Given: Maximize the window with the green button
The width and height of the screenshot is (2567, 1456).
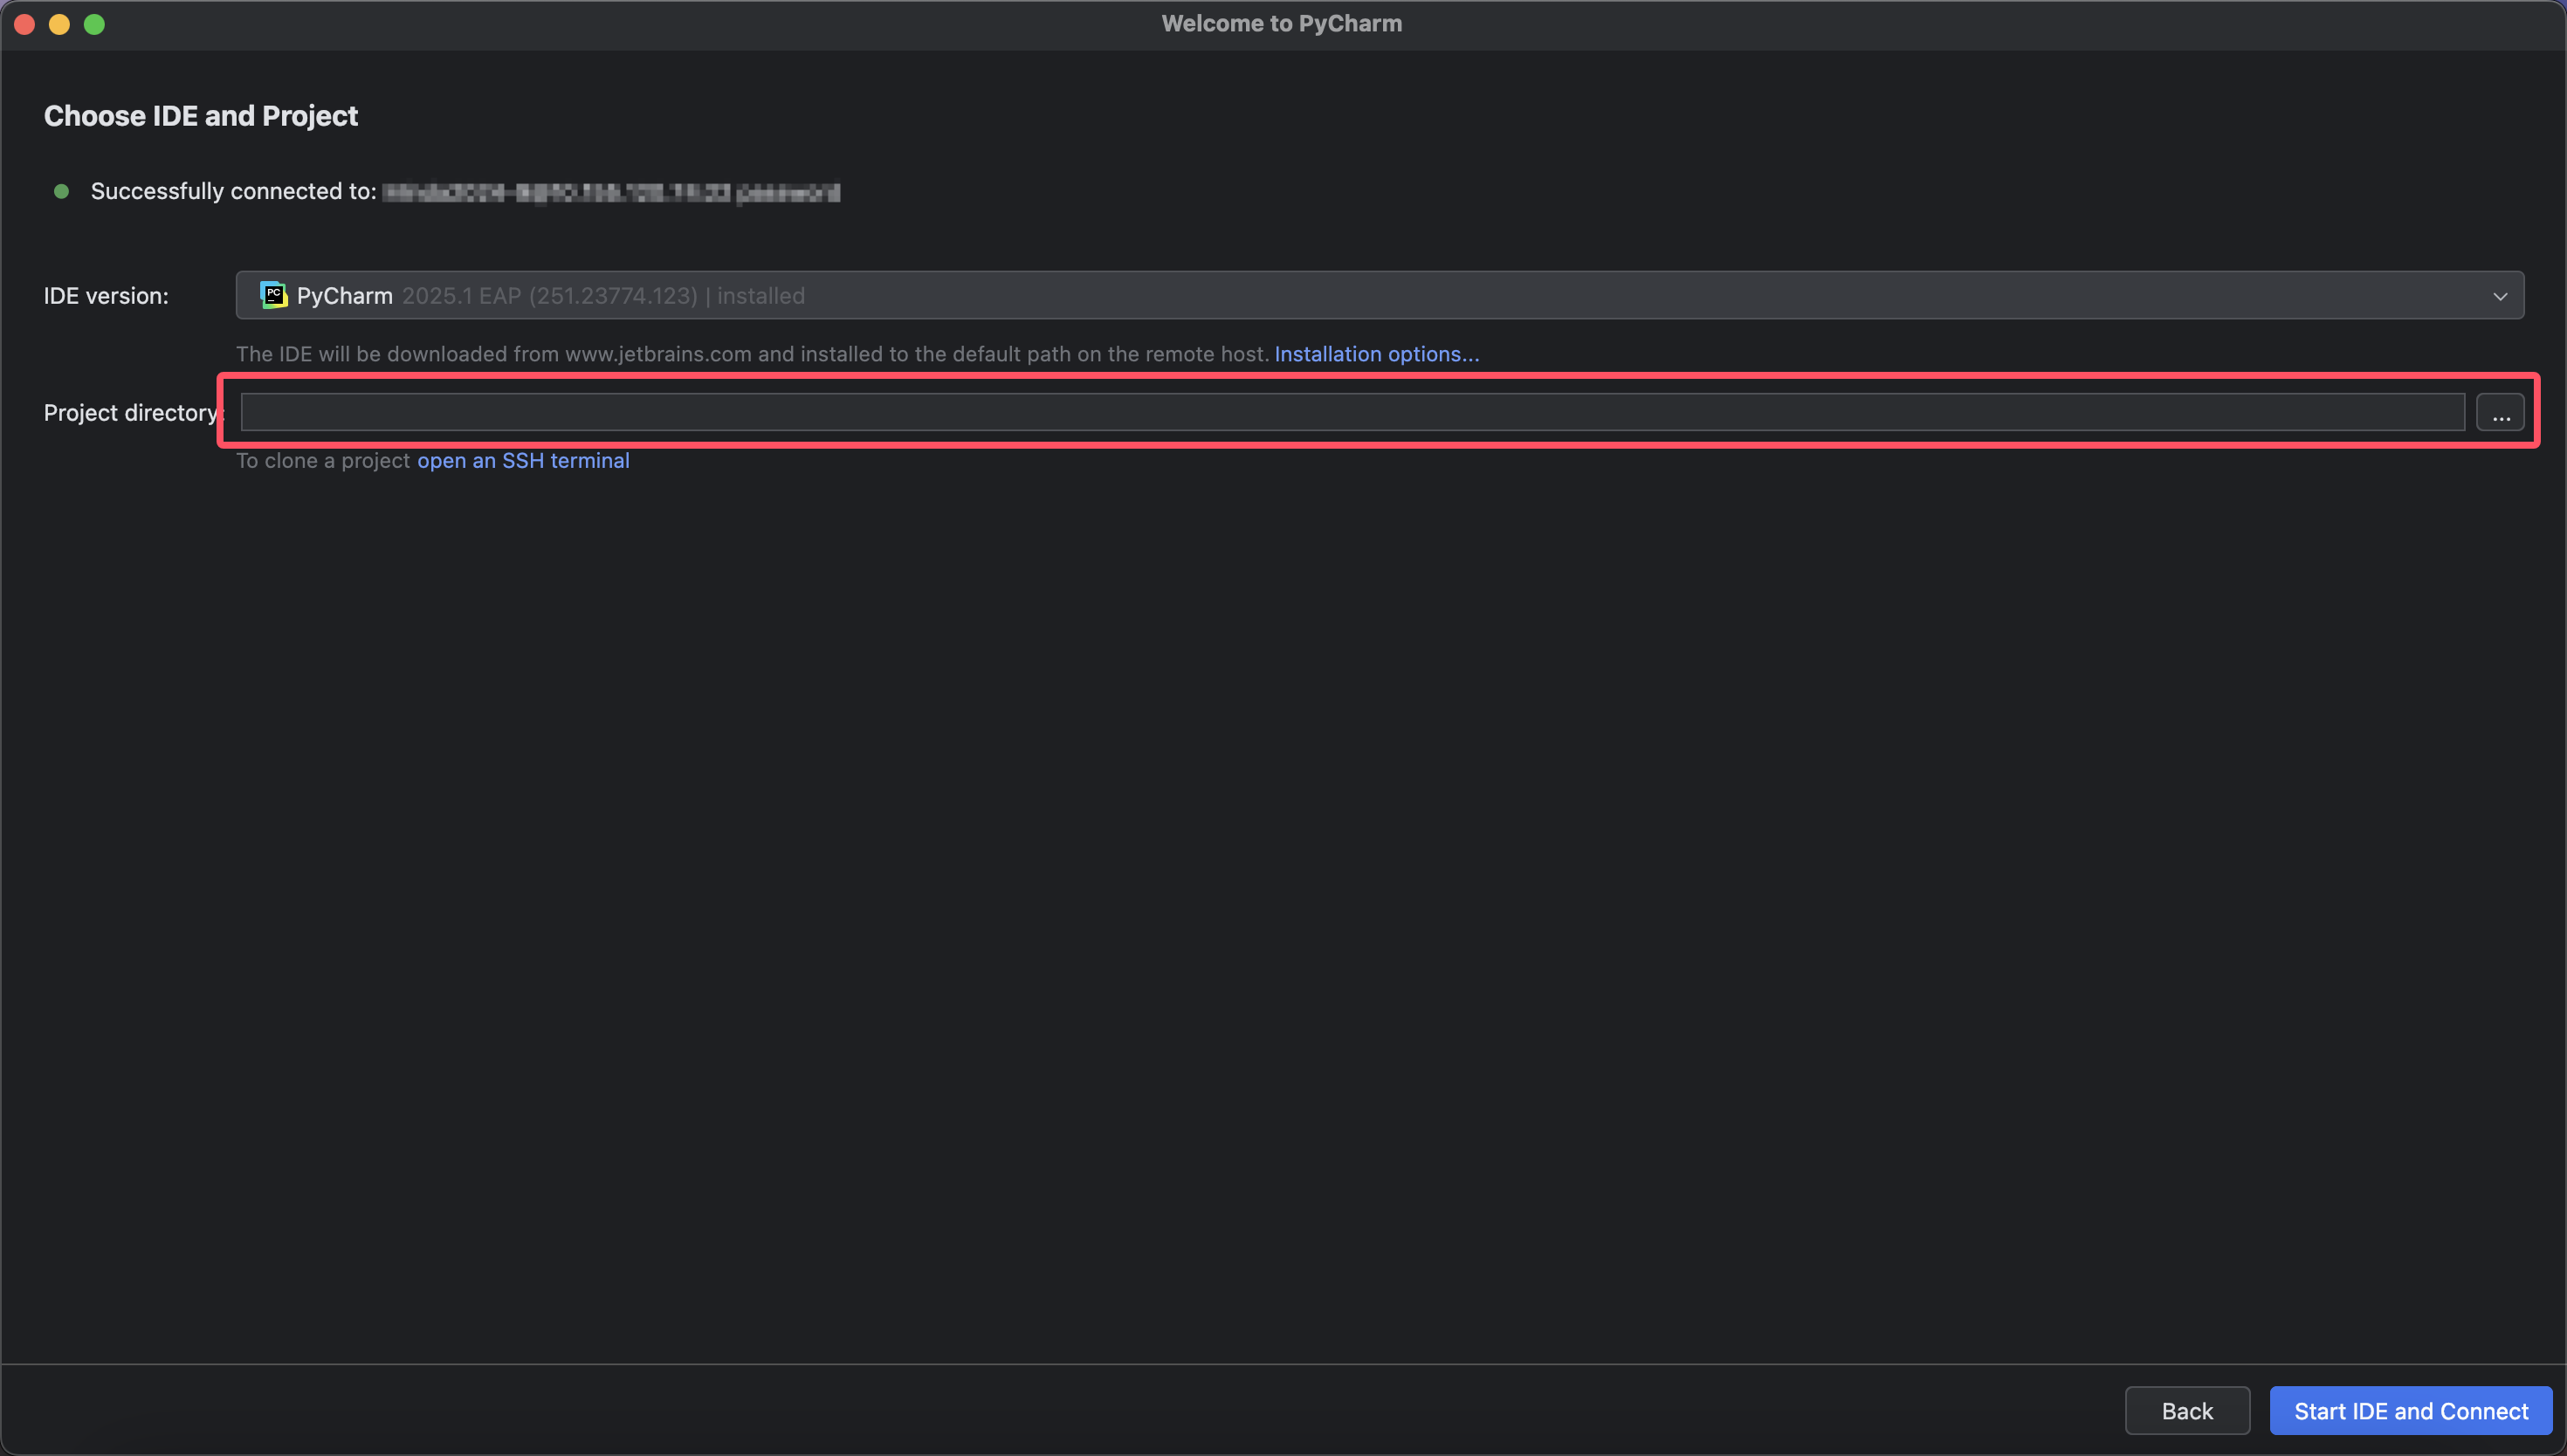Looking at the screenshot, I should [x=94, y=24].
